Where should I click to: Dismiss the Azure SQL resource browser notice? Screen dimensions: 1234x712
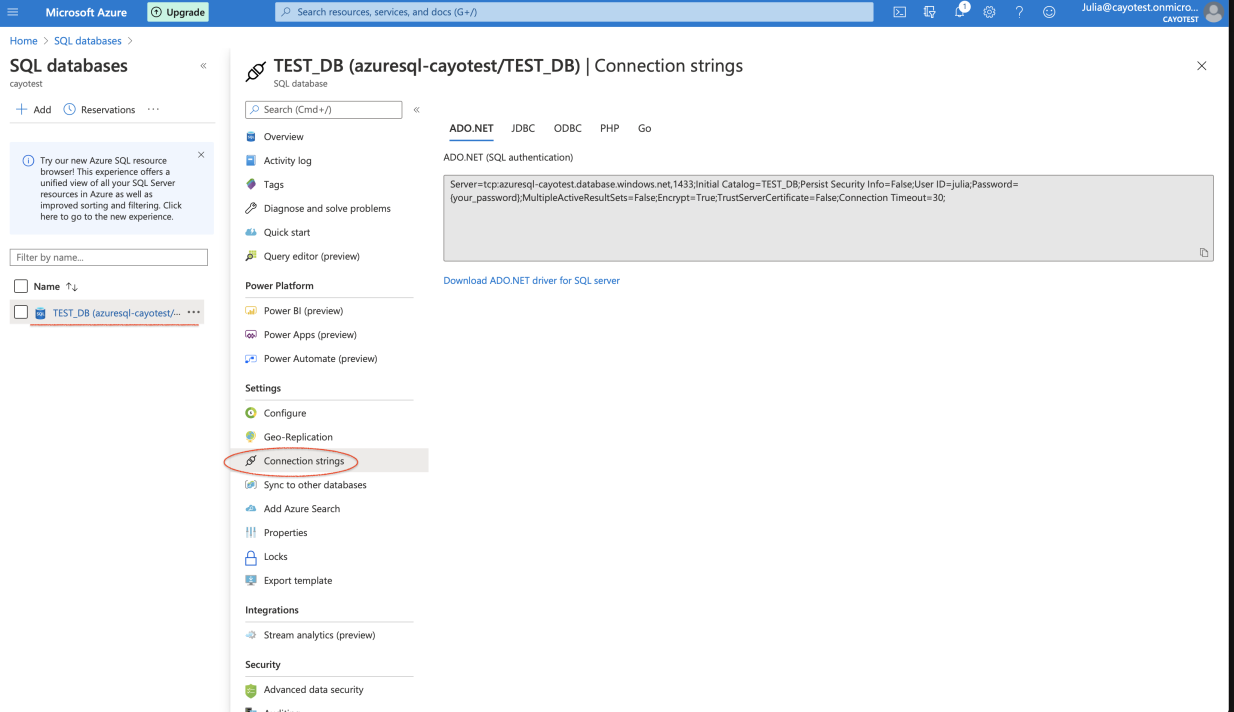201,155
